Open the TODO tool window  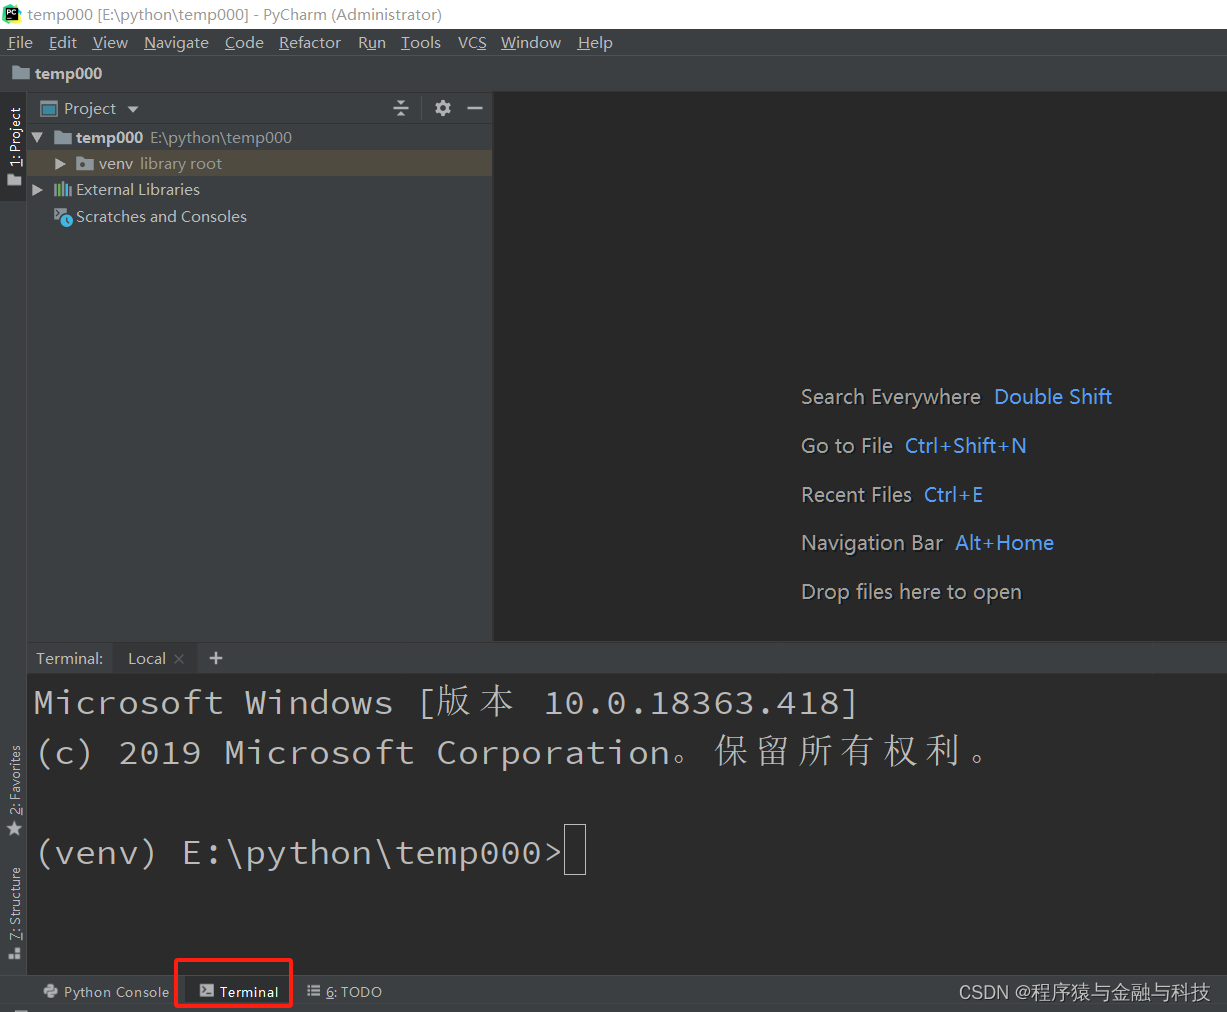tap(344, 991)
